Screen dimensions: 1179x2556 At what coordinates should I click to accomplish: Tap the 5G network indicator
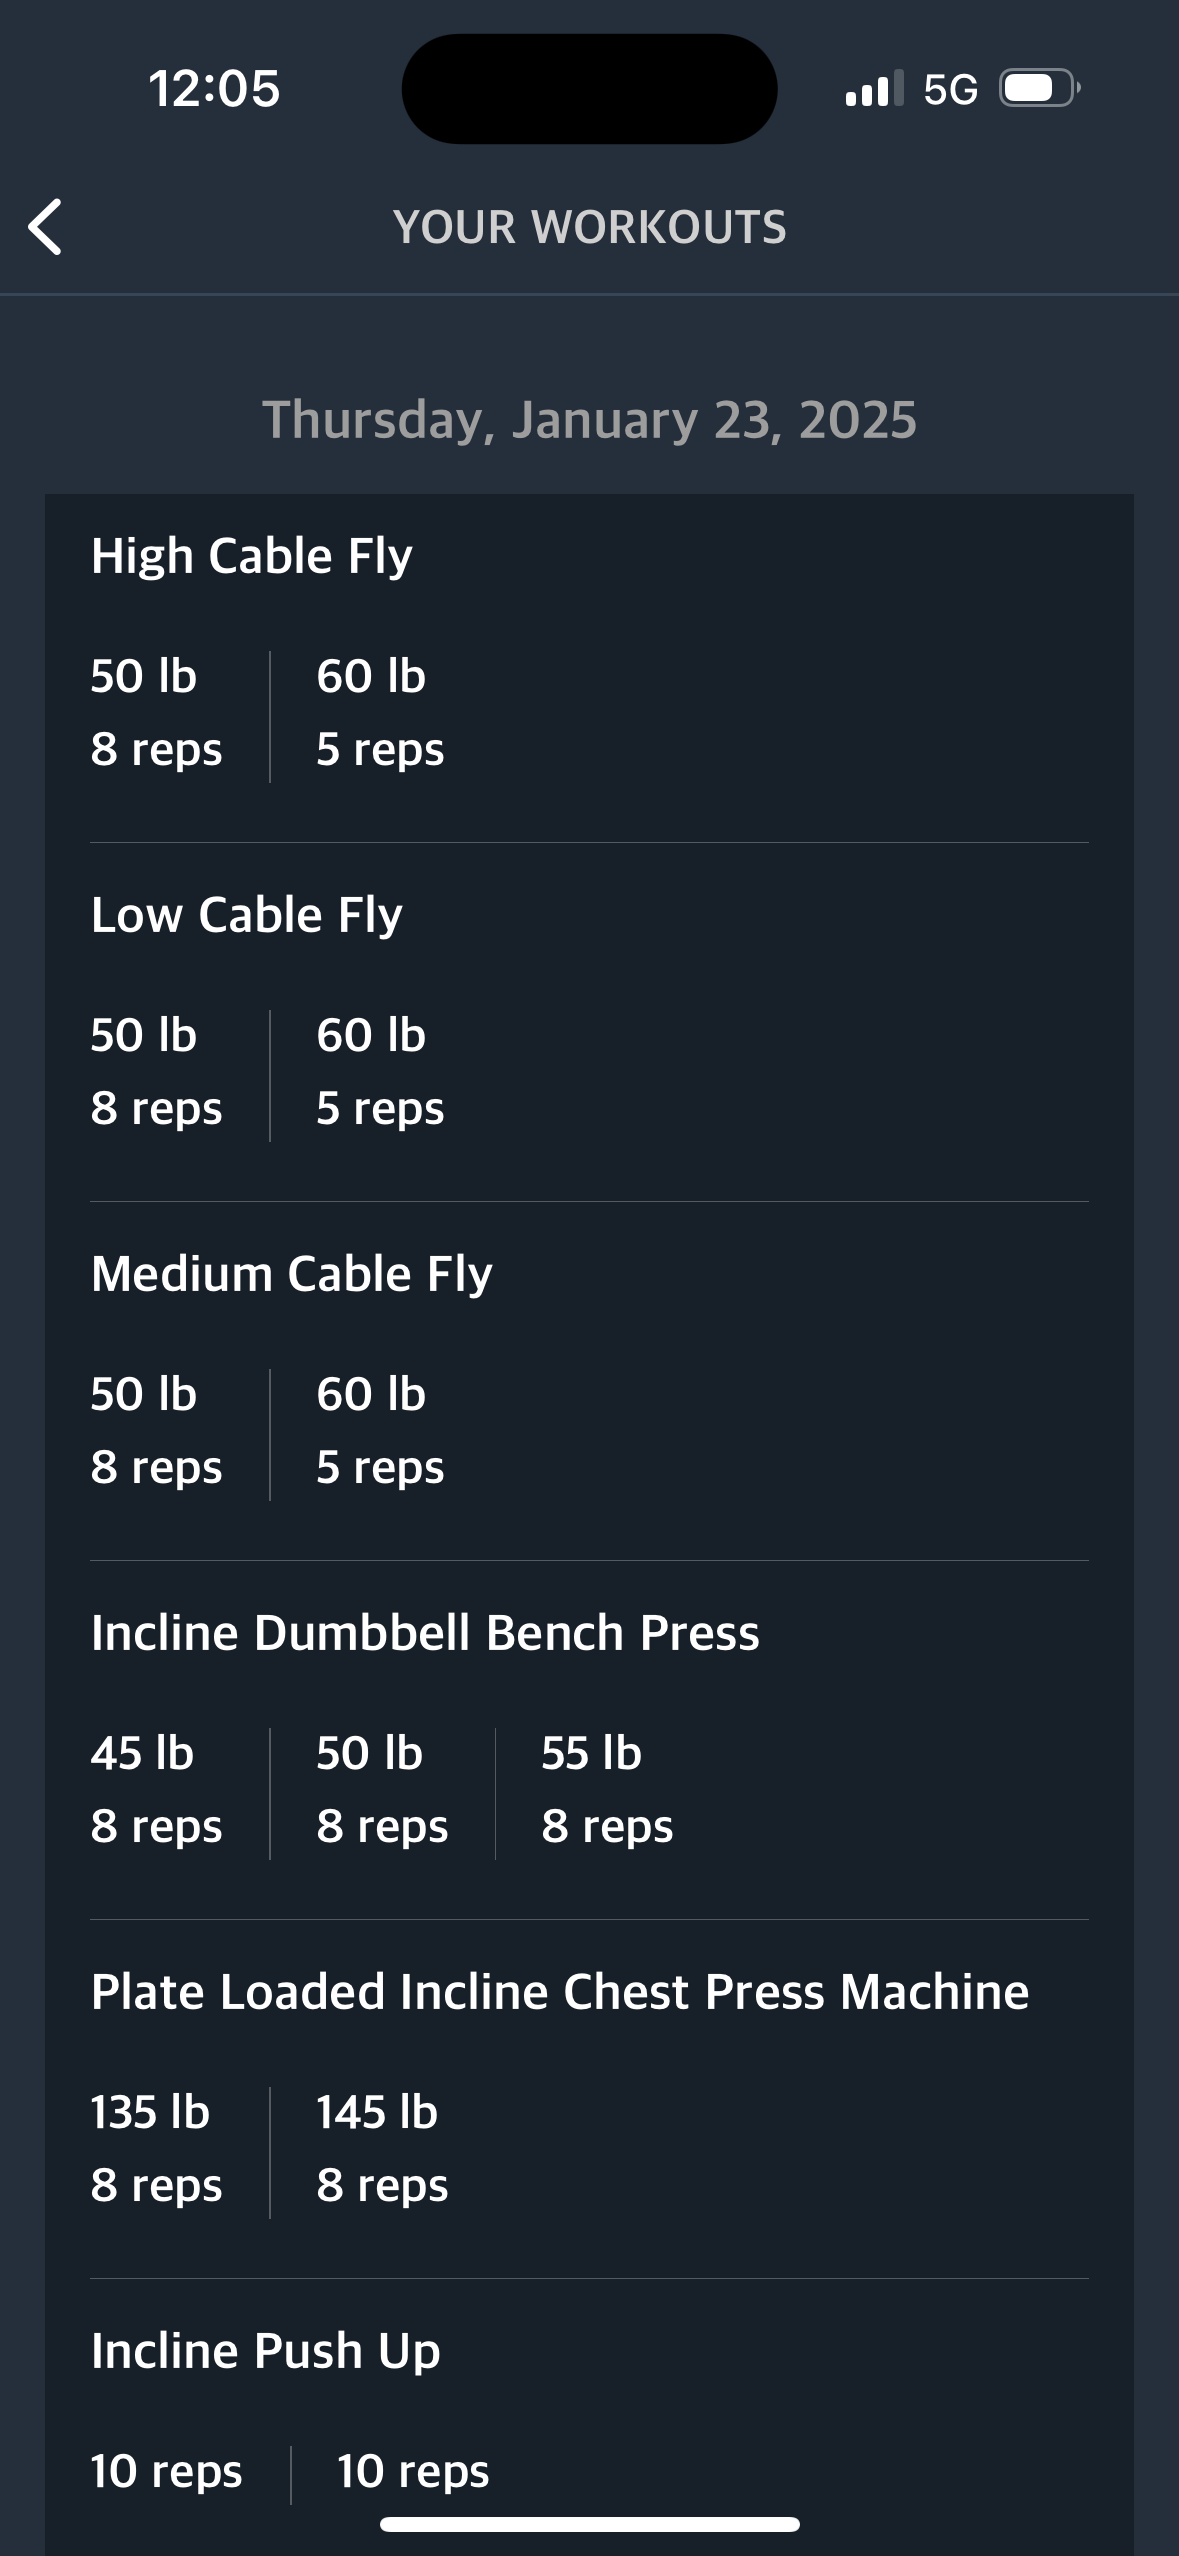(x=950, y=90)
